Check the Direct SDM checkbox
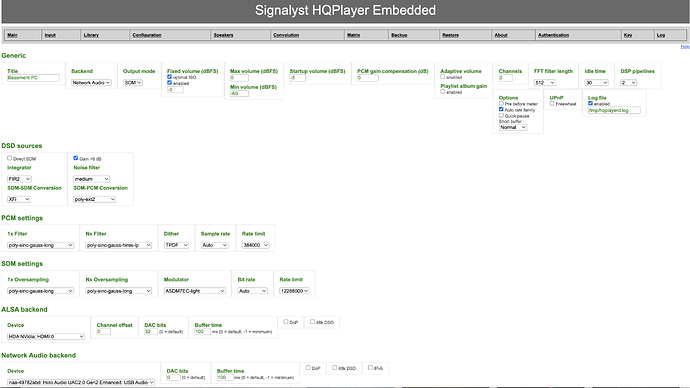The image size is (690, 388). (x=10, y=158)
